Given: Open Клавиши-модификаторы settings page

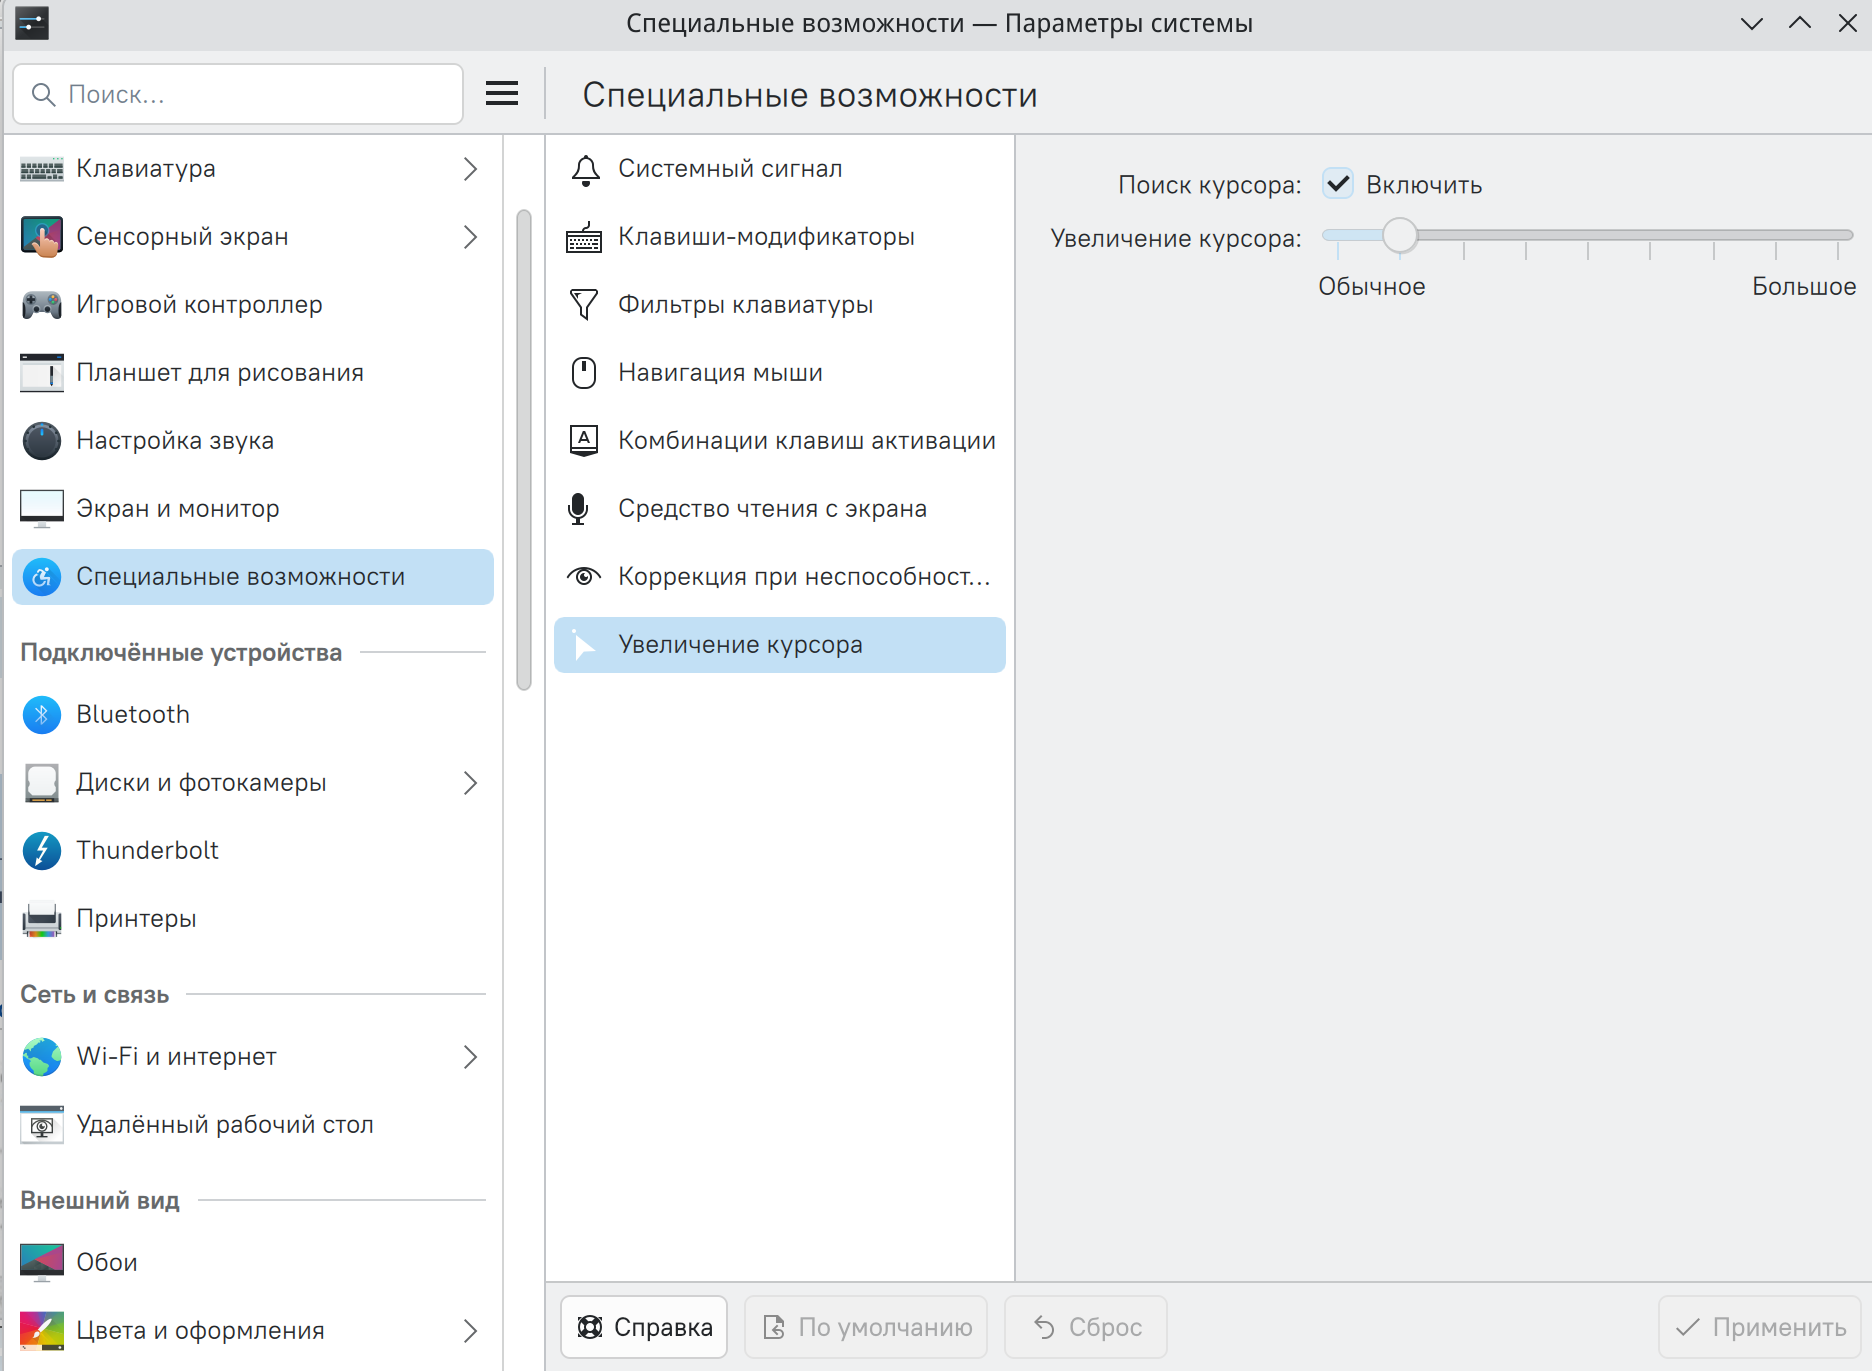Looking at the screenshot, I should tap(766, 237).
